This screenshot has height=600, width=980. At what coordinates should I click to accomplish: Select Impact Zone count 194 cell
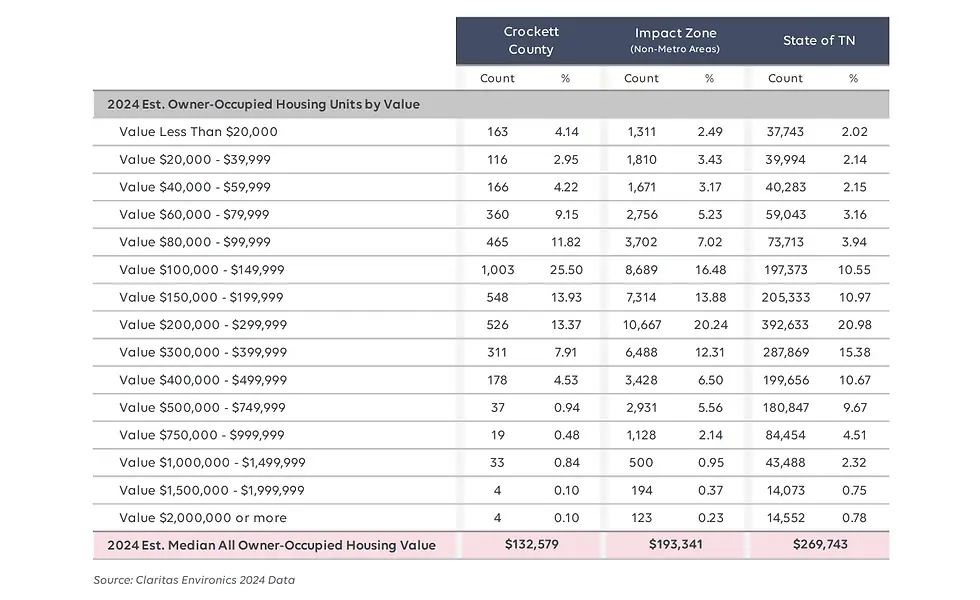coord(642,491)
